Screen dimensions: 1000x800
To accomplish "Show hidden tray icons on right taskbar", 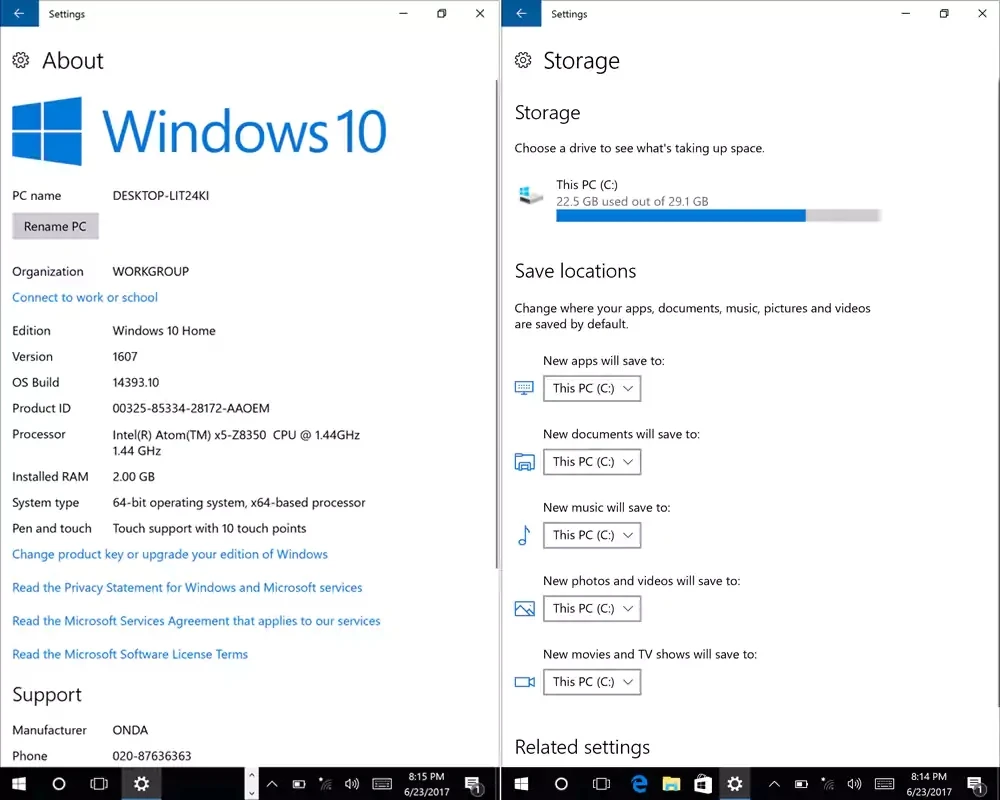I will pyautogui.click(x=774, y=784).
